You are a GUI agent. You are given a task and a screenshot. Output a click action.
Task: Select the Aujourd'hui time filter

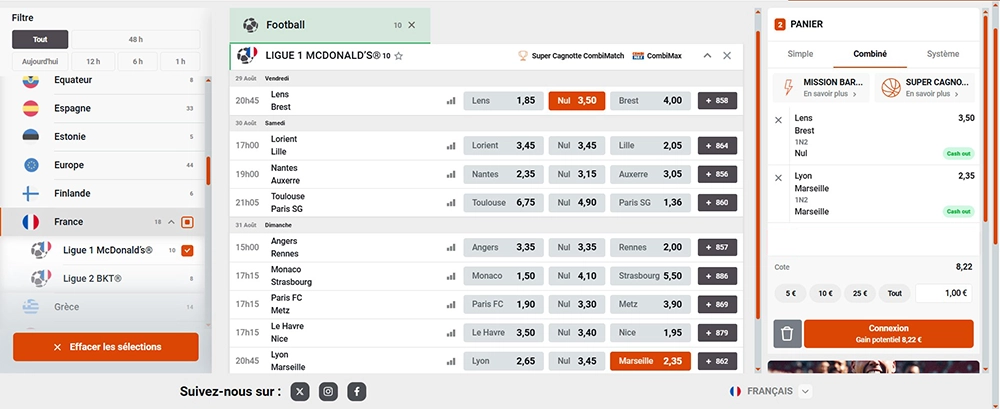40,61
